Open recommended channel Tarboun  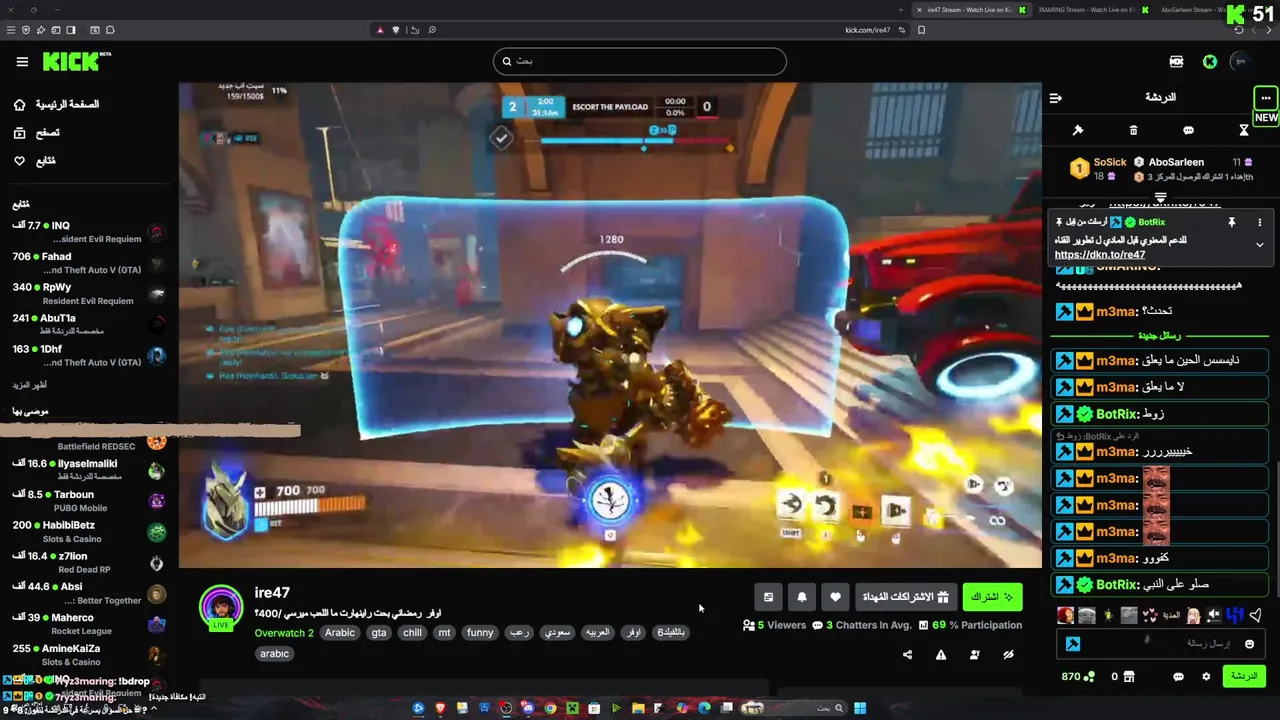tap(90, 501)
